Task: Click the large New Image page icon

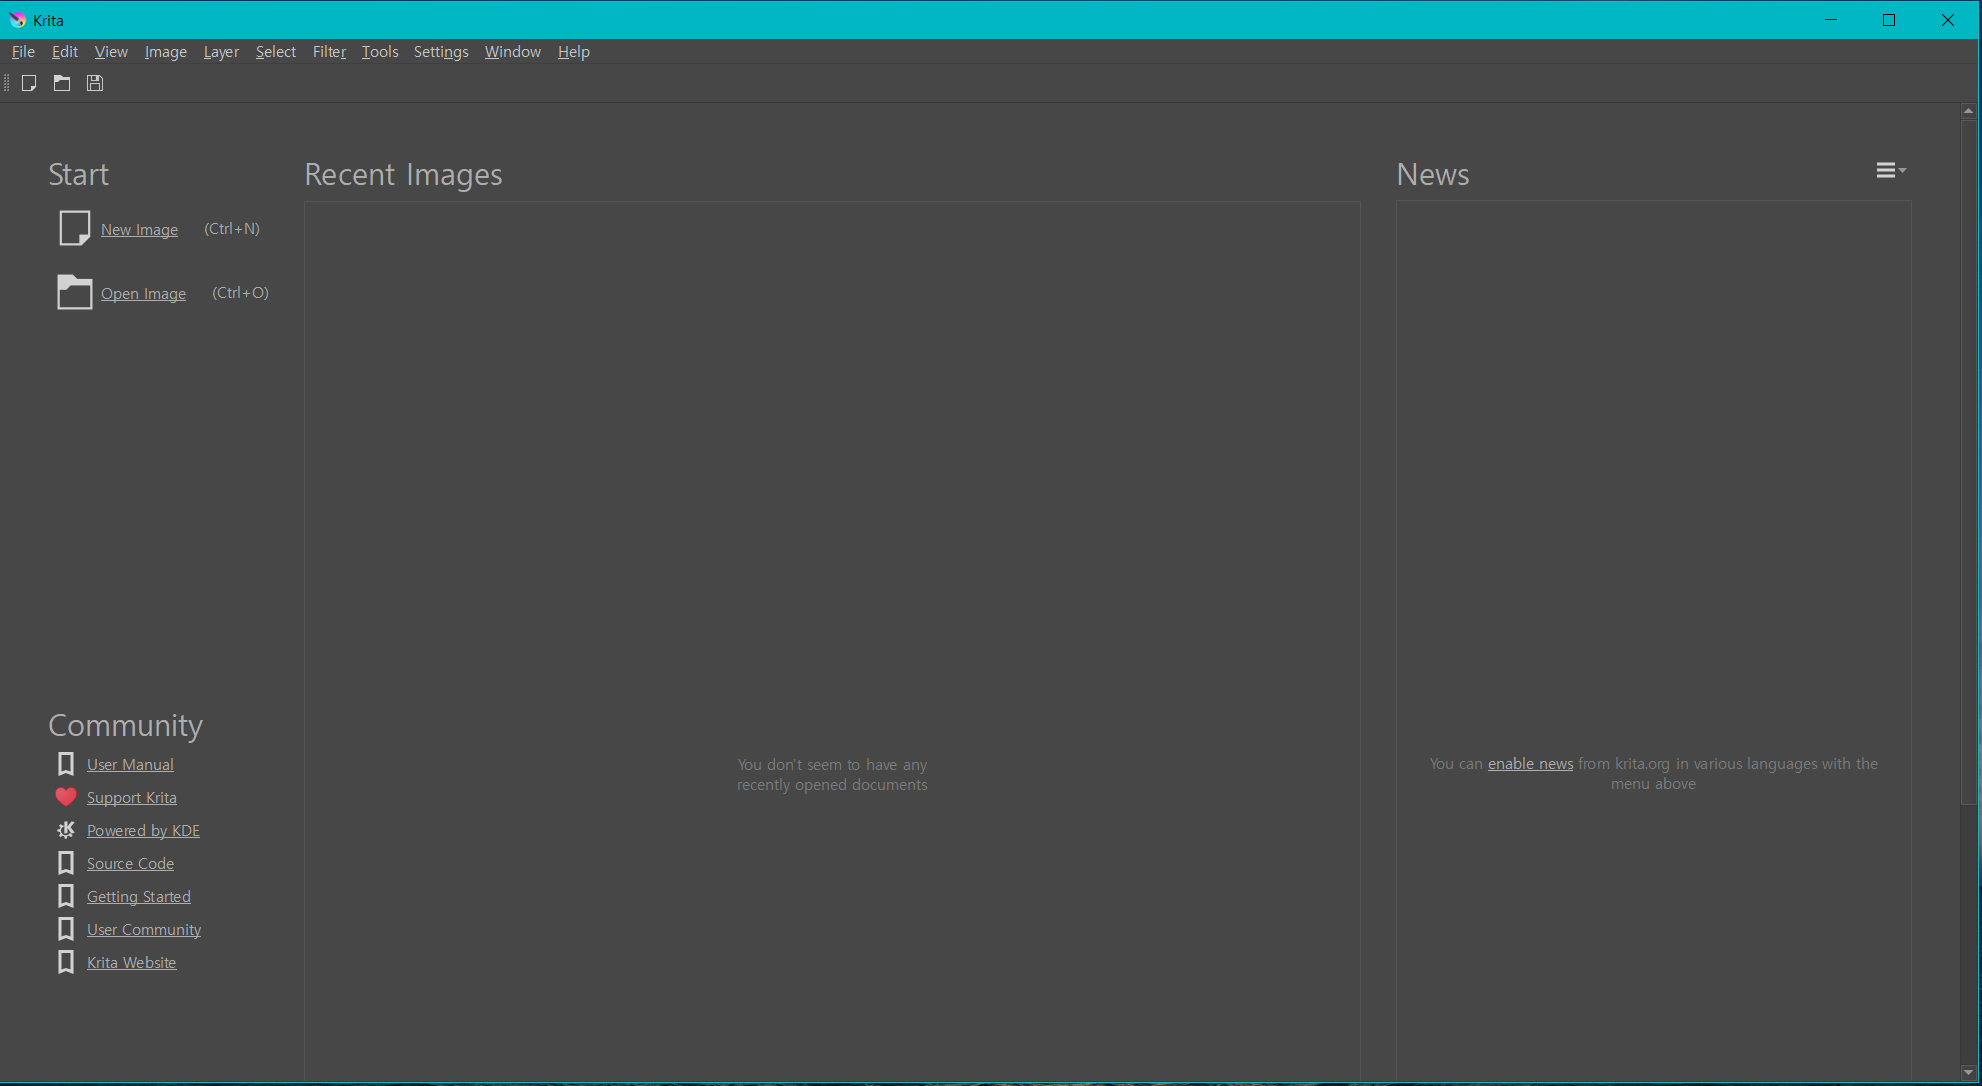Action: coord(74,228)
